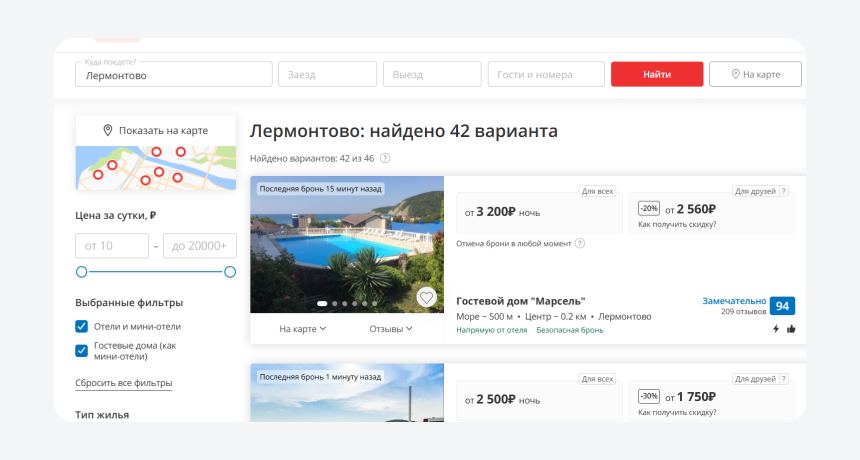Click 'Последняя бронь 1 минуту назад' badge

[x=320, y=377]
